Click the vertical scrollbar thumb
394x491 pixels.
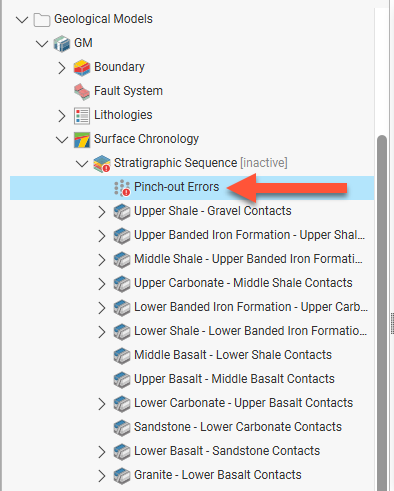(382, 313)
